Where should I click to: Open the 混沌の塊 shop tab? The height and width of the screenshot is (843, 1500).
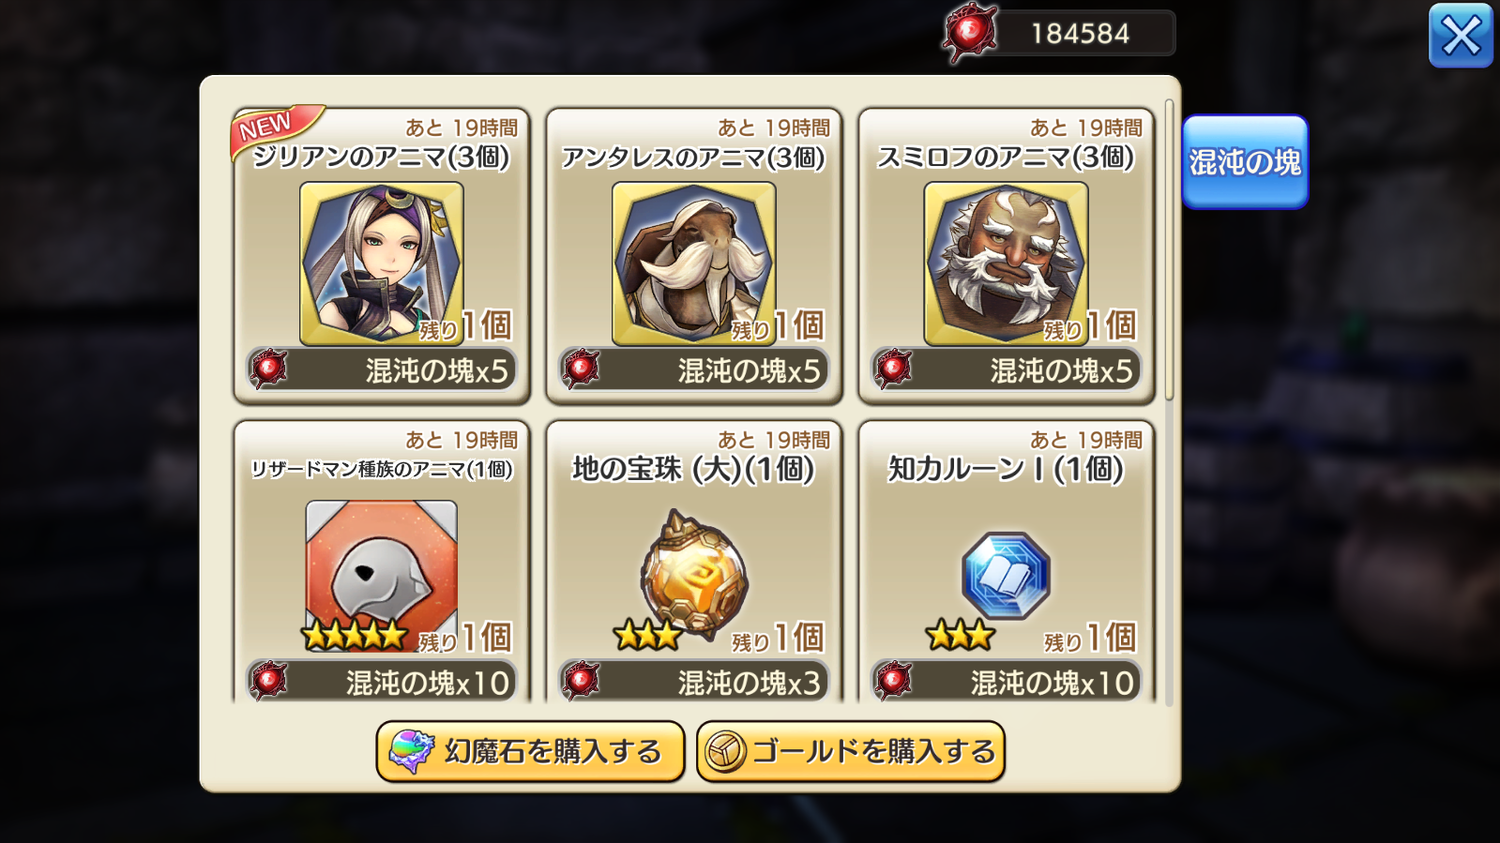point(1245,162)
